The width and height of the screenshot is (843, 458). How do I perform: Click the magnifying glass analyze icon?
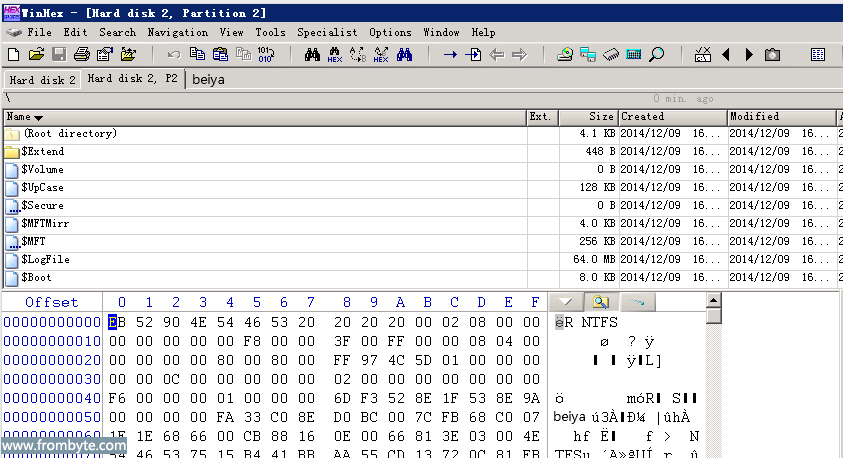656,54
